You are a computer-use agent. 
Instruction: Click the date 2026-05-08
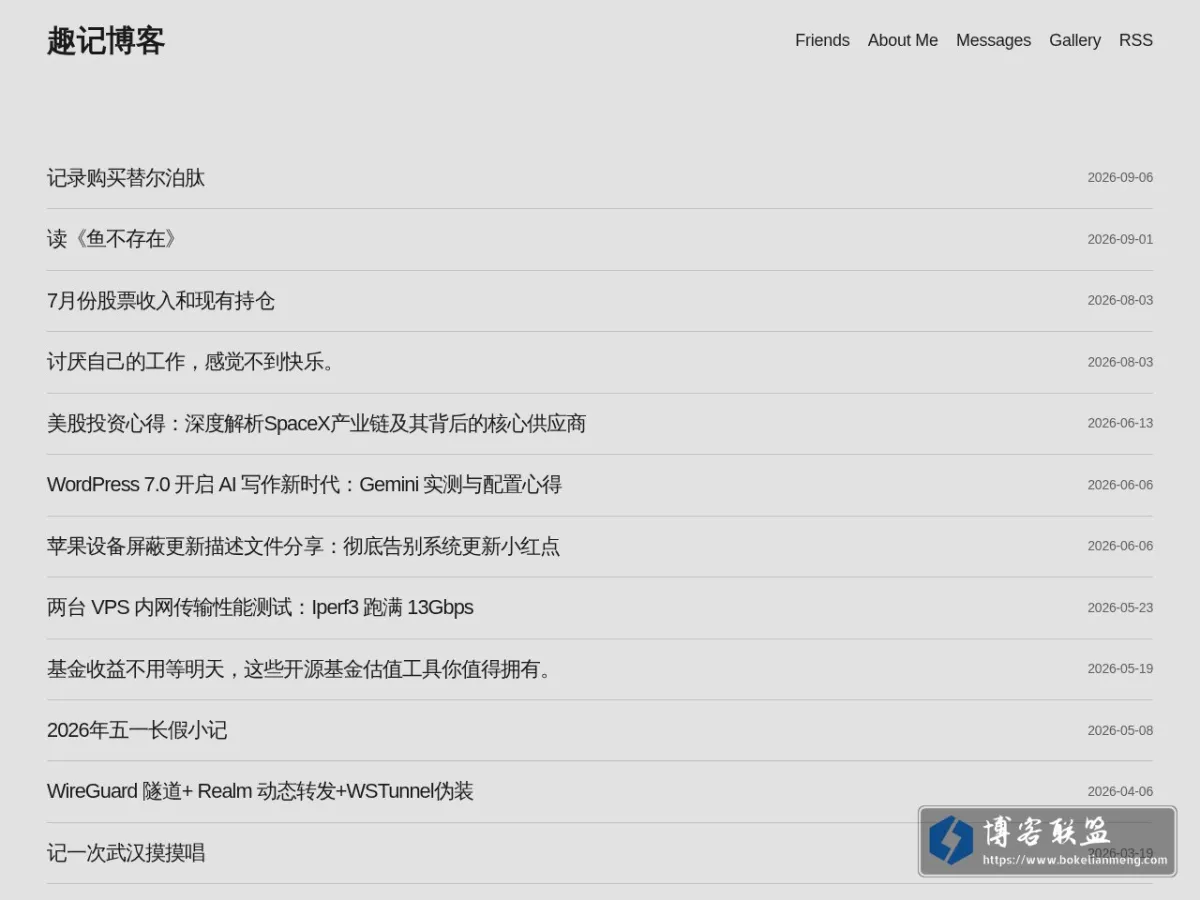1120,731
